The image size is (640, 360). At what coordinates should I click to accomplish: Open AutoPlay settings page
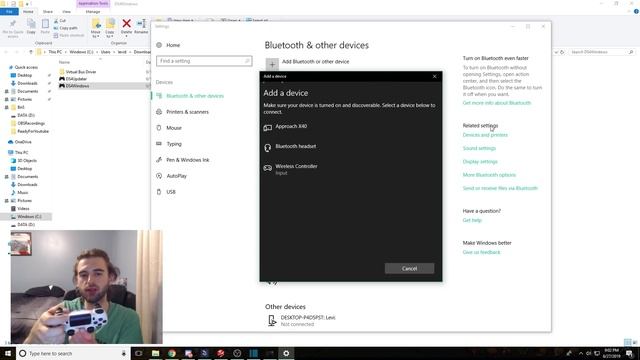[171, 176]
